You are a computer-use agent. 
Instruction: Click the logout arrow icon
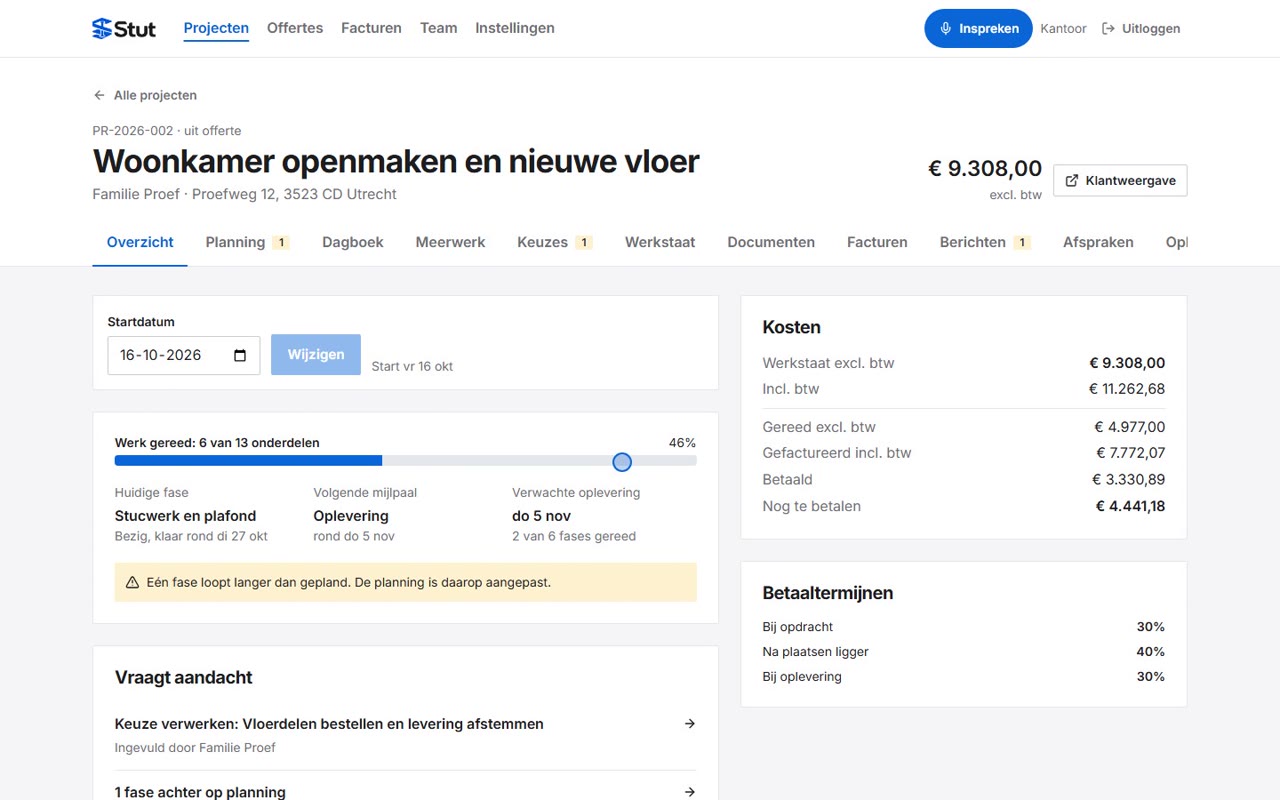[x=1108, y=29]
